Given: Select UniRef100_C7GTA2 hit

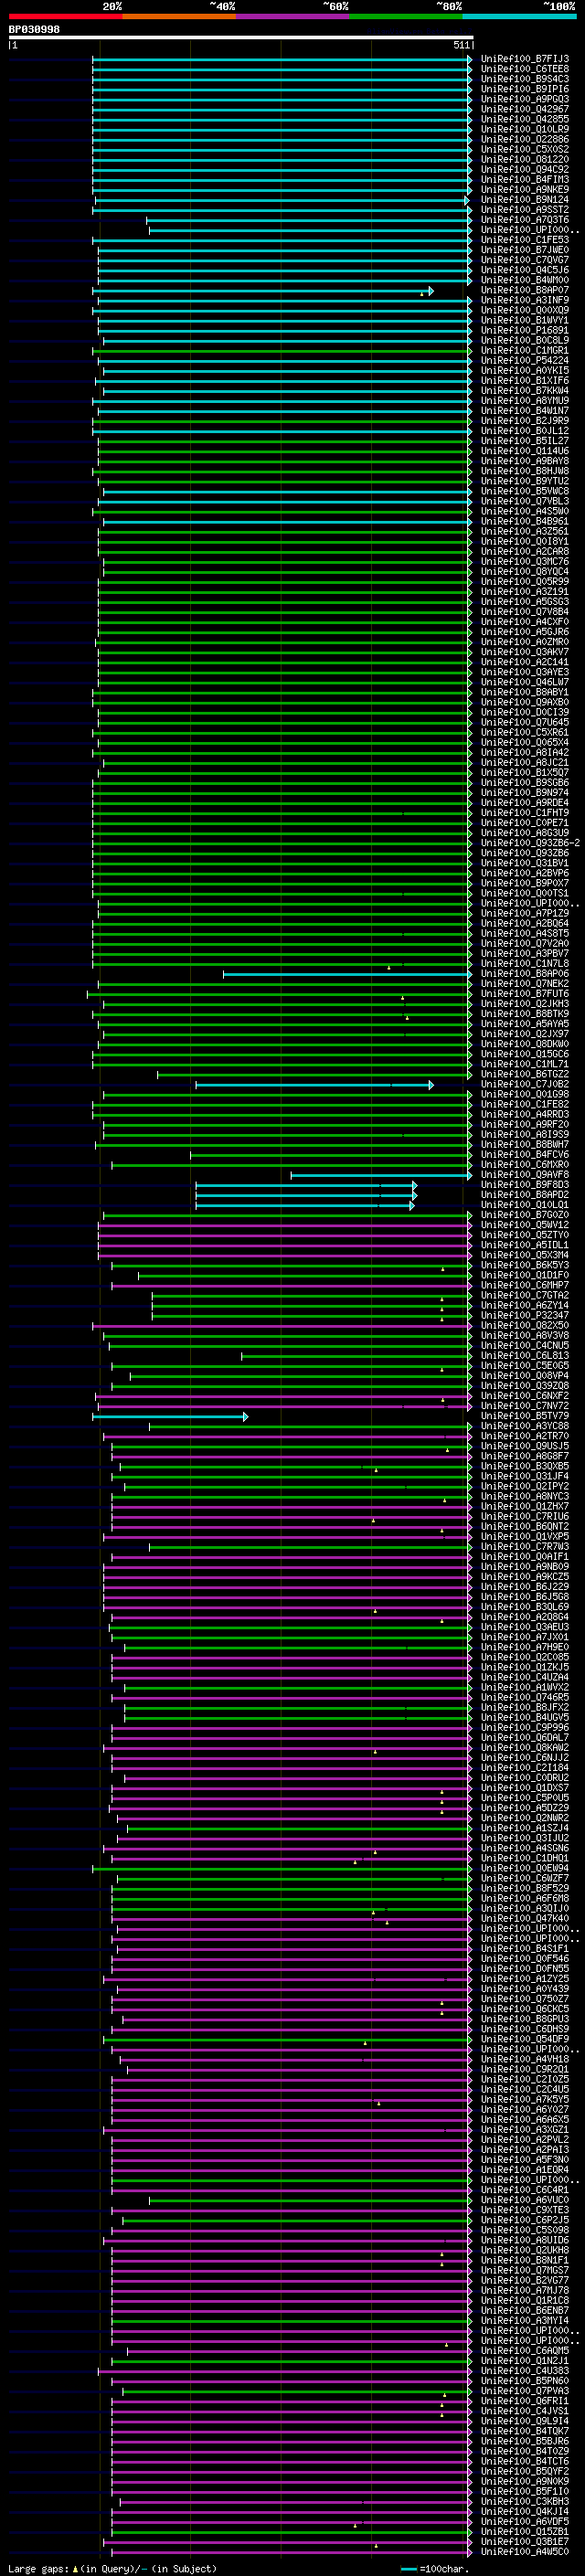Looking at the screenshot, I should (x=525, y=1295).
